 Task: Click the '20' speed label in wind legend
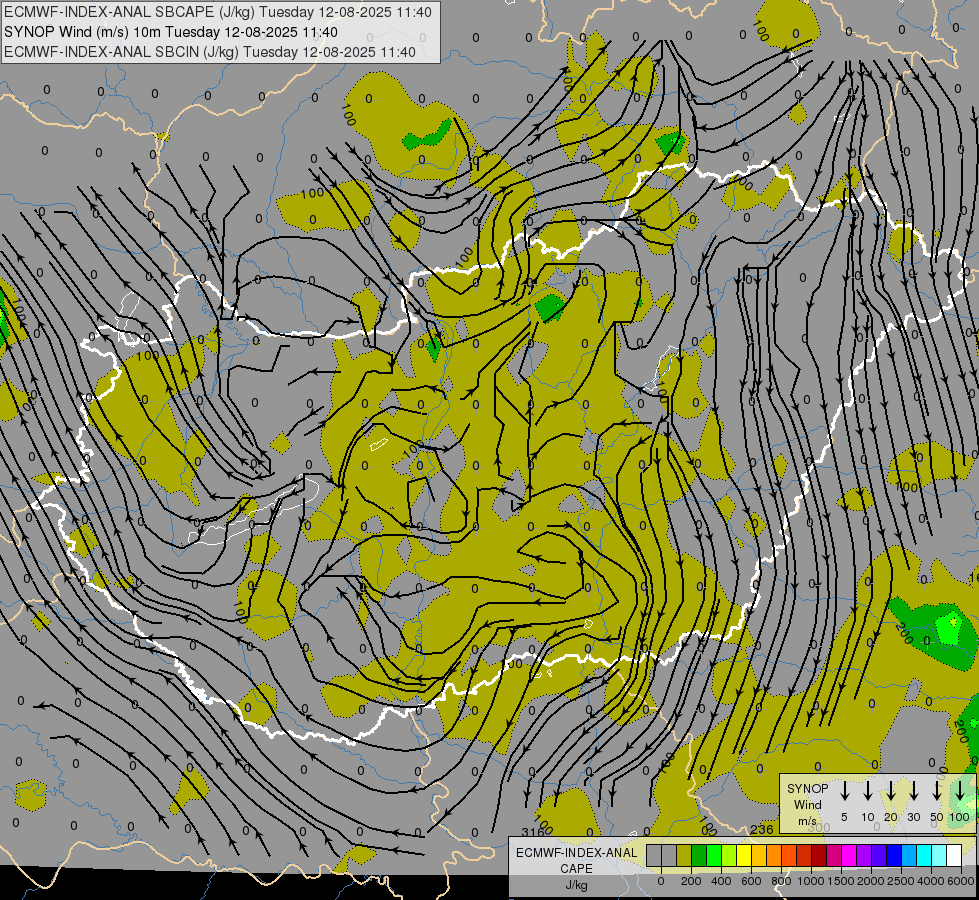point(890,817)
